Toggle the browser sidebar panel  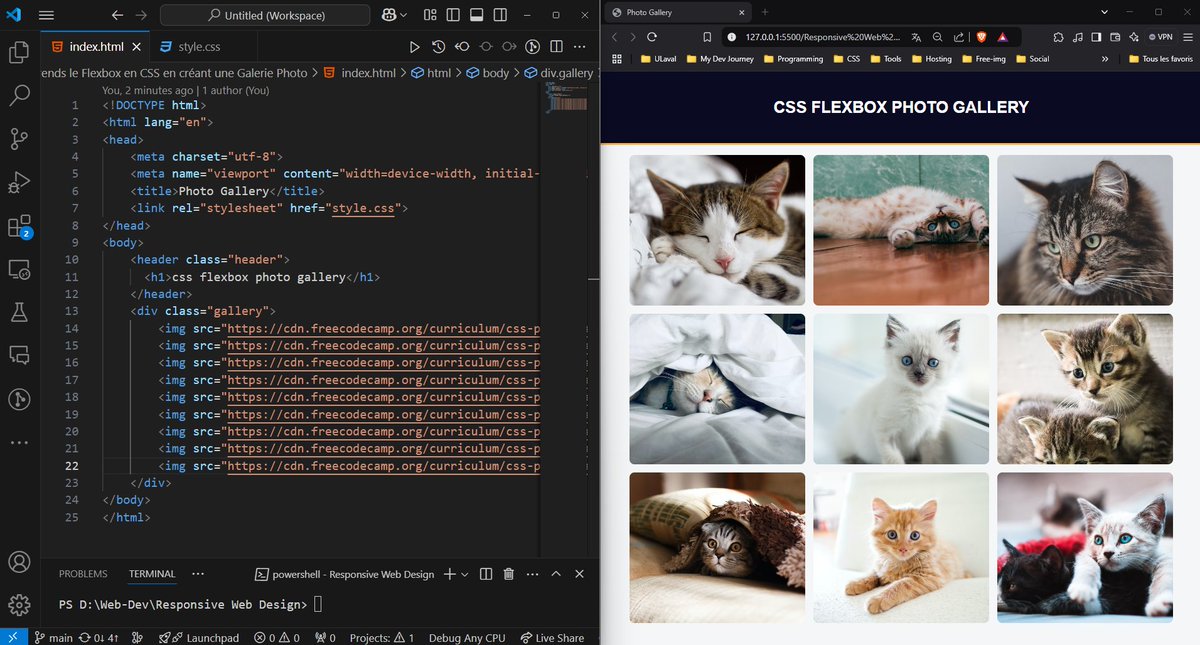(1096, 36)
